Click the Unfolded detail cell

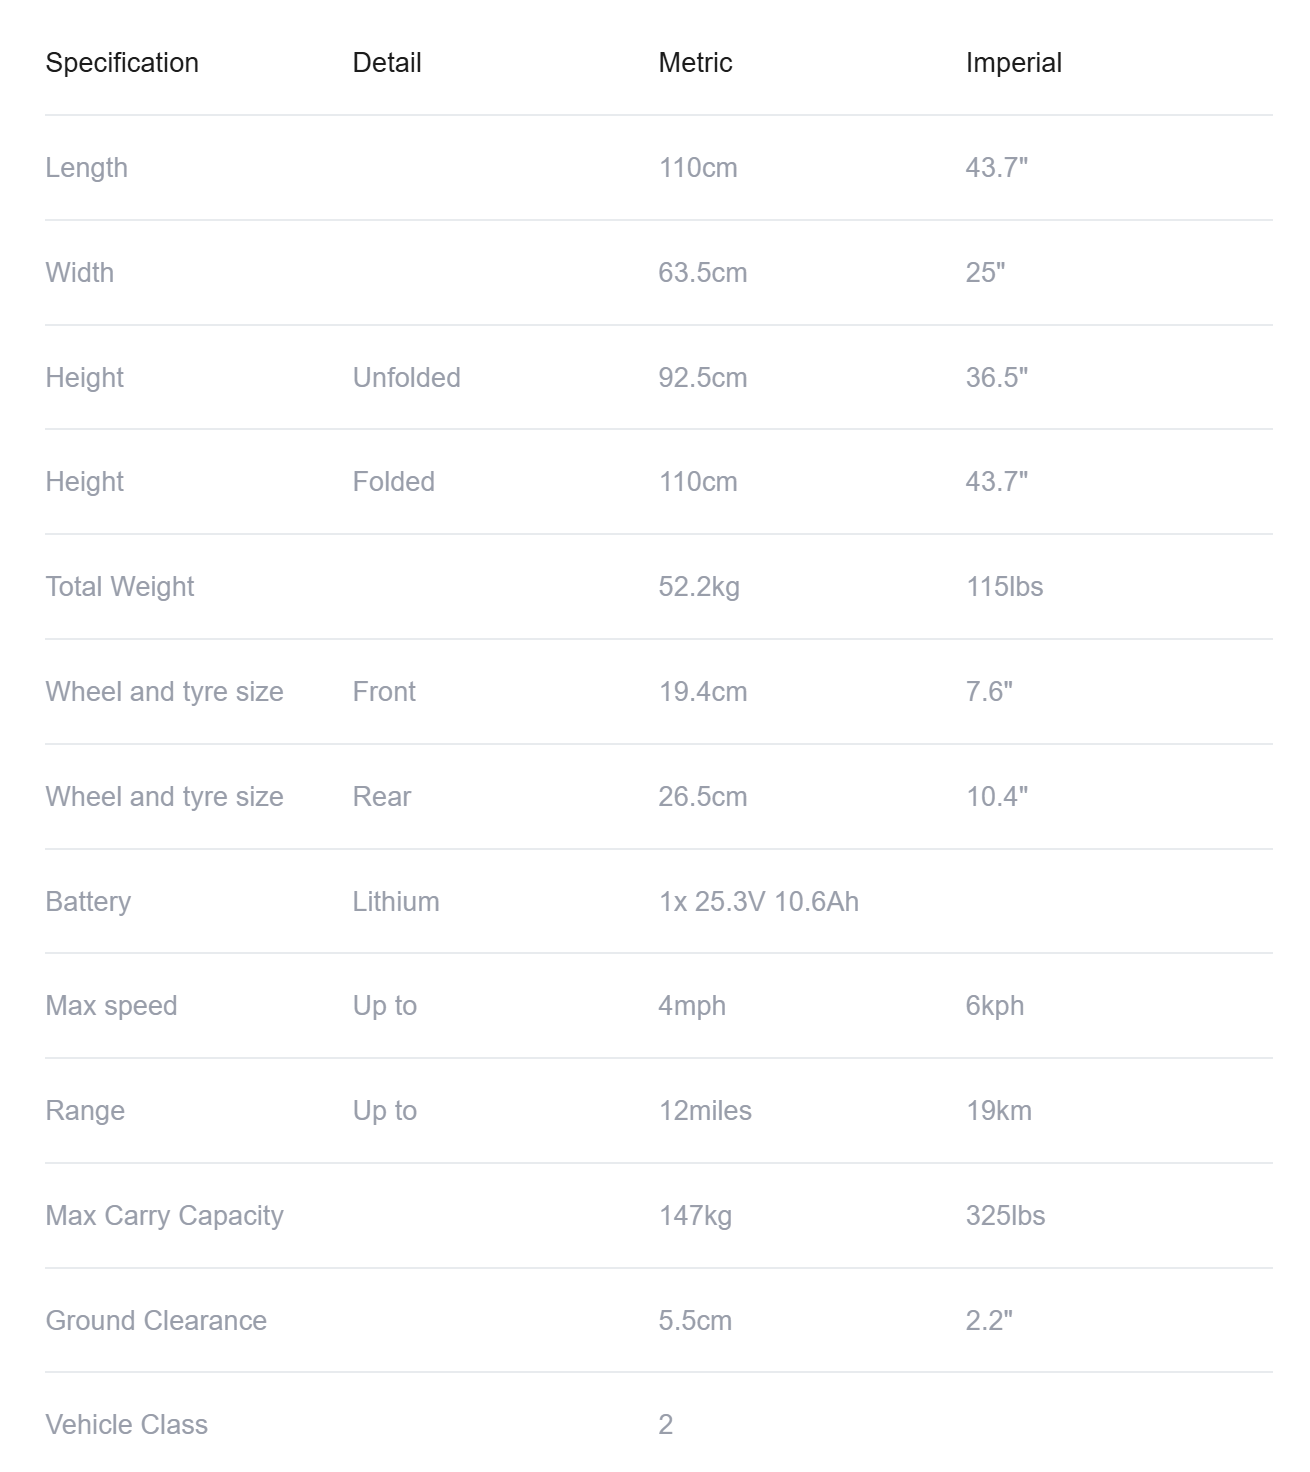pos(406,378)
